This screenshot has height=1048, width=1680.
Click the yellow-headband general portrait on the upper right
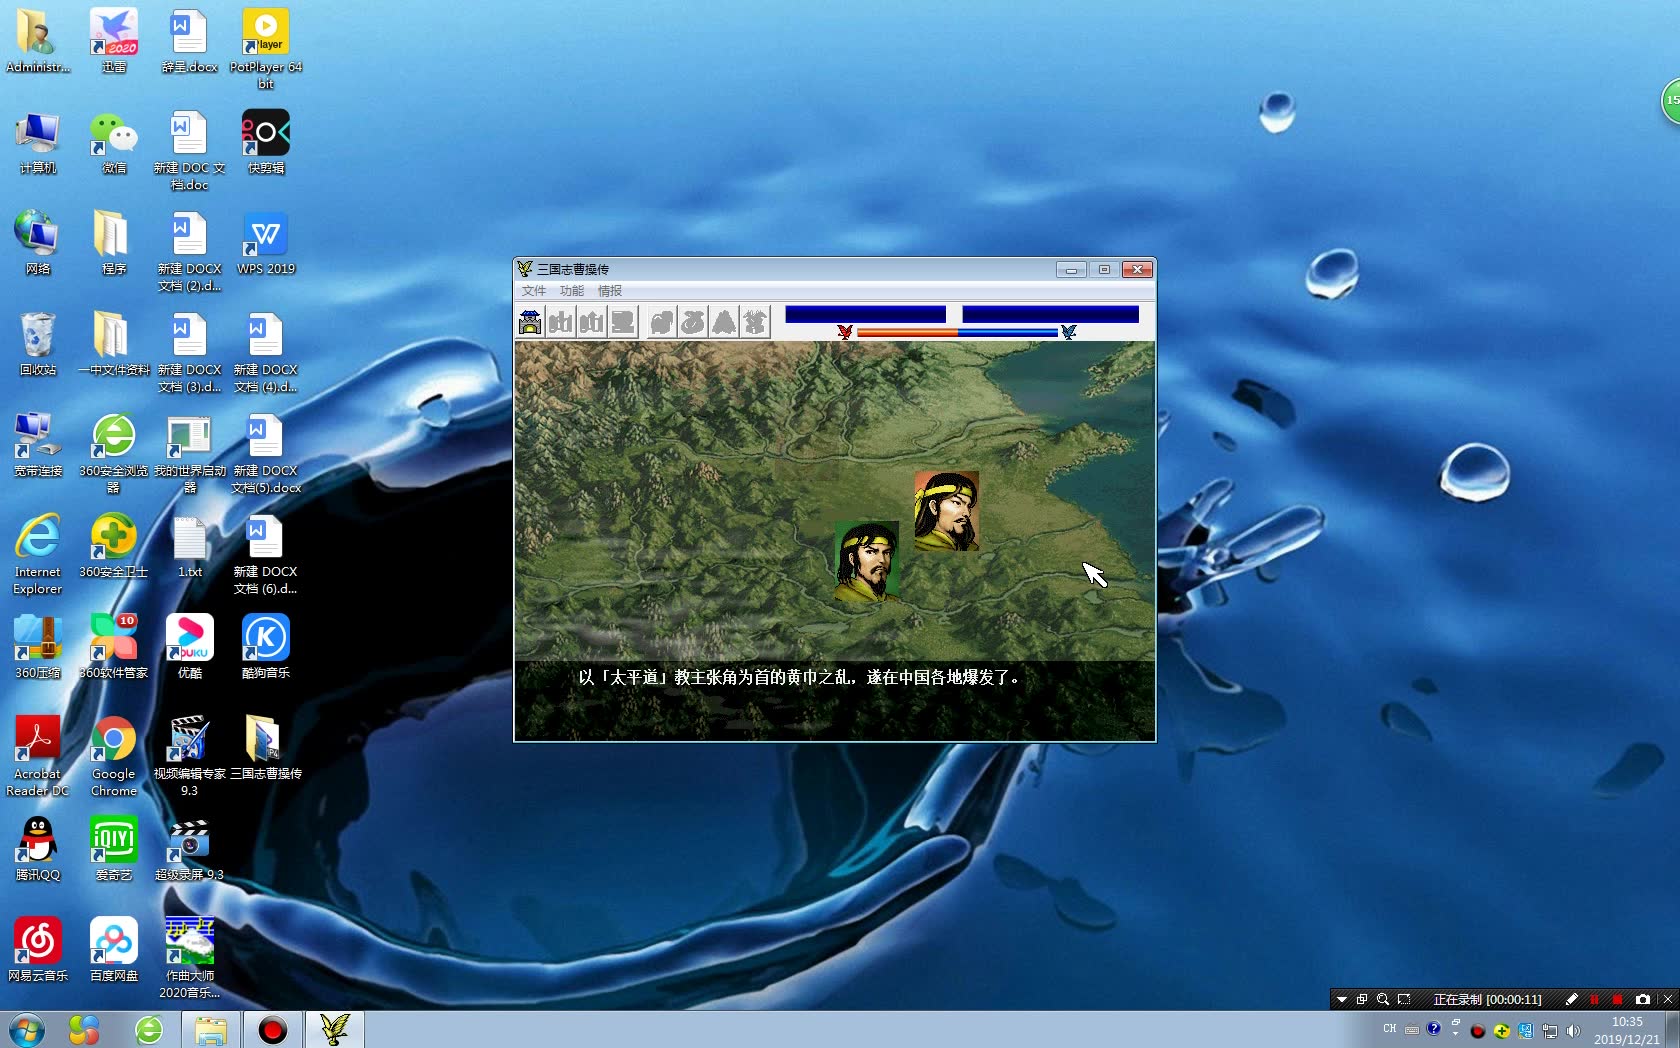(946, 511)
